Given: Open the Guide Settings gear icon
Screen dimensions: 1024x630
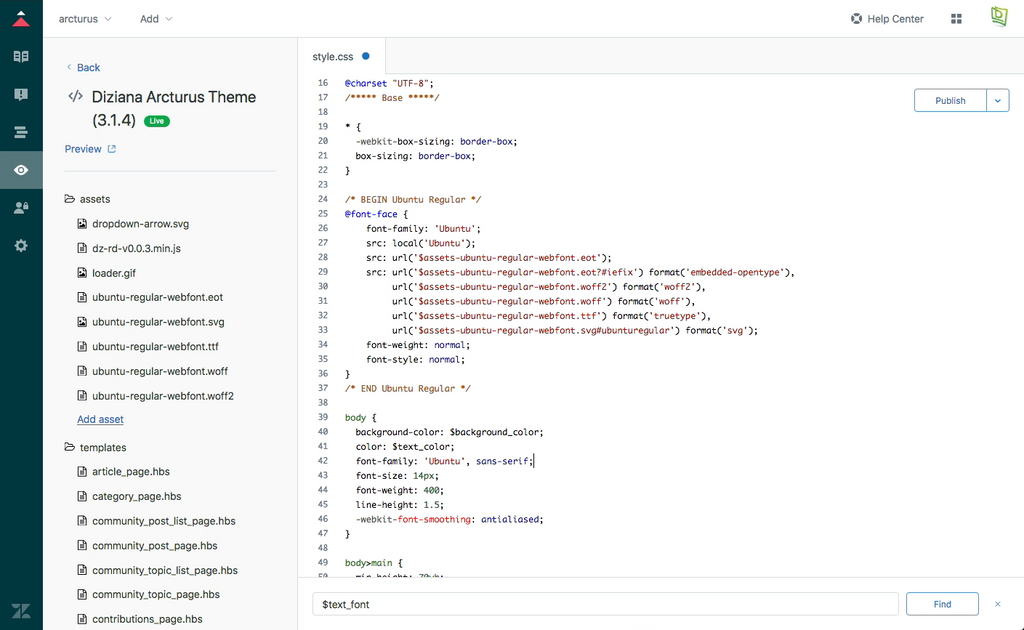Looking at the screenshot, I should pyautogui.click(x=21, y=245).
